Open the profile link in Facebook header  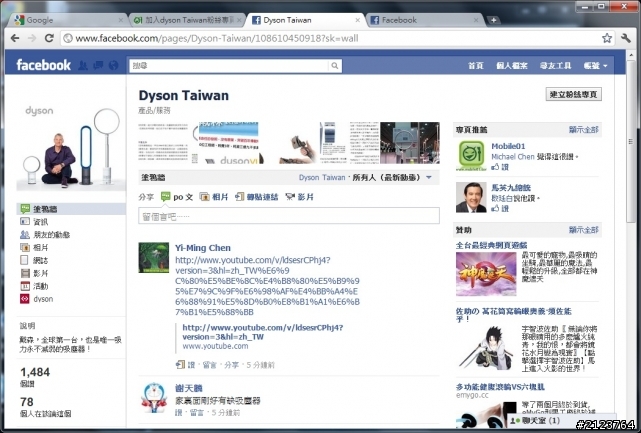click(x=512, y=65)
